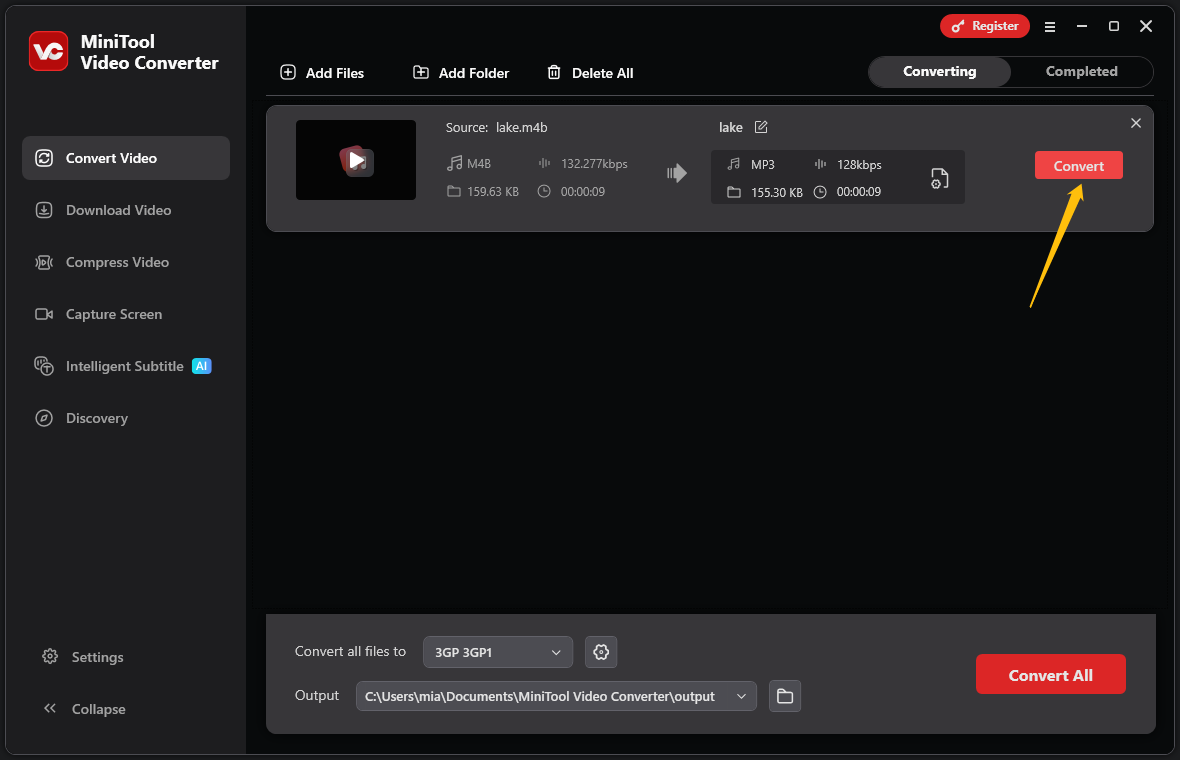Play the lake.m4b thumbnail preview
The width and height of the screenshot is (1180, 760).
(356, 160)
